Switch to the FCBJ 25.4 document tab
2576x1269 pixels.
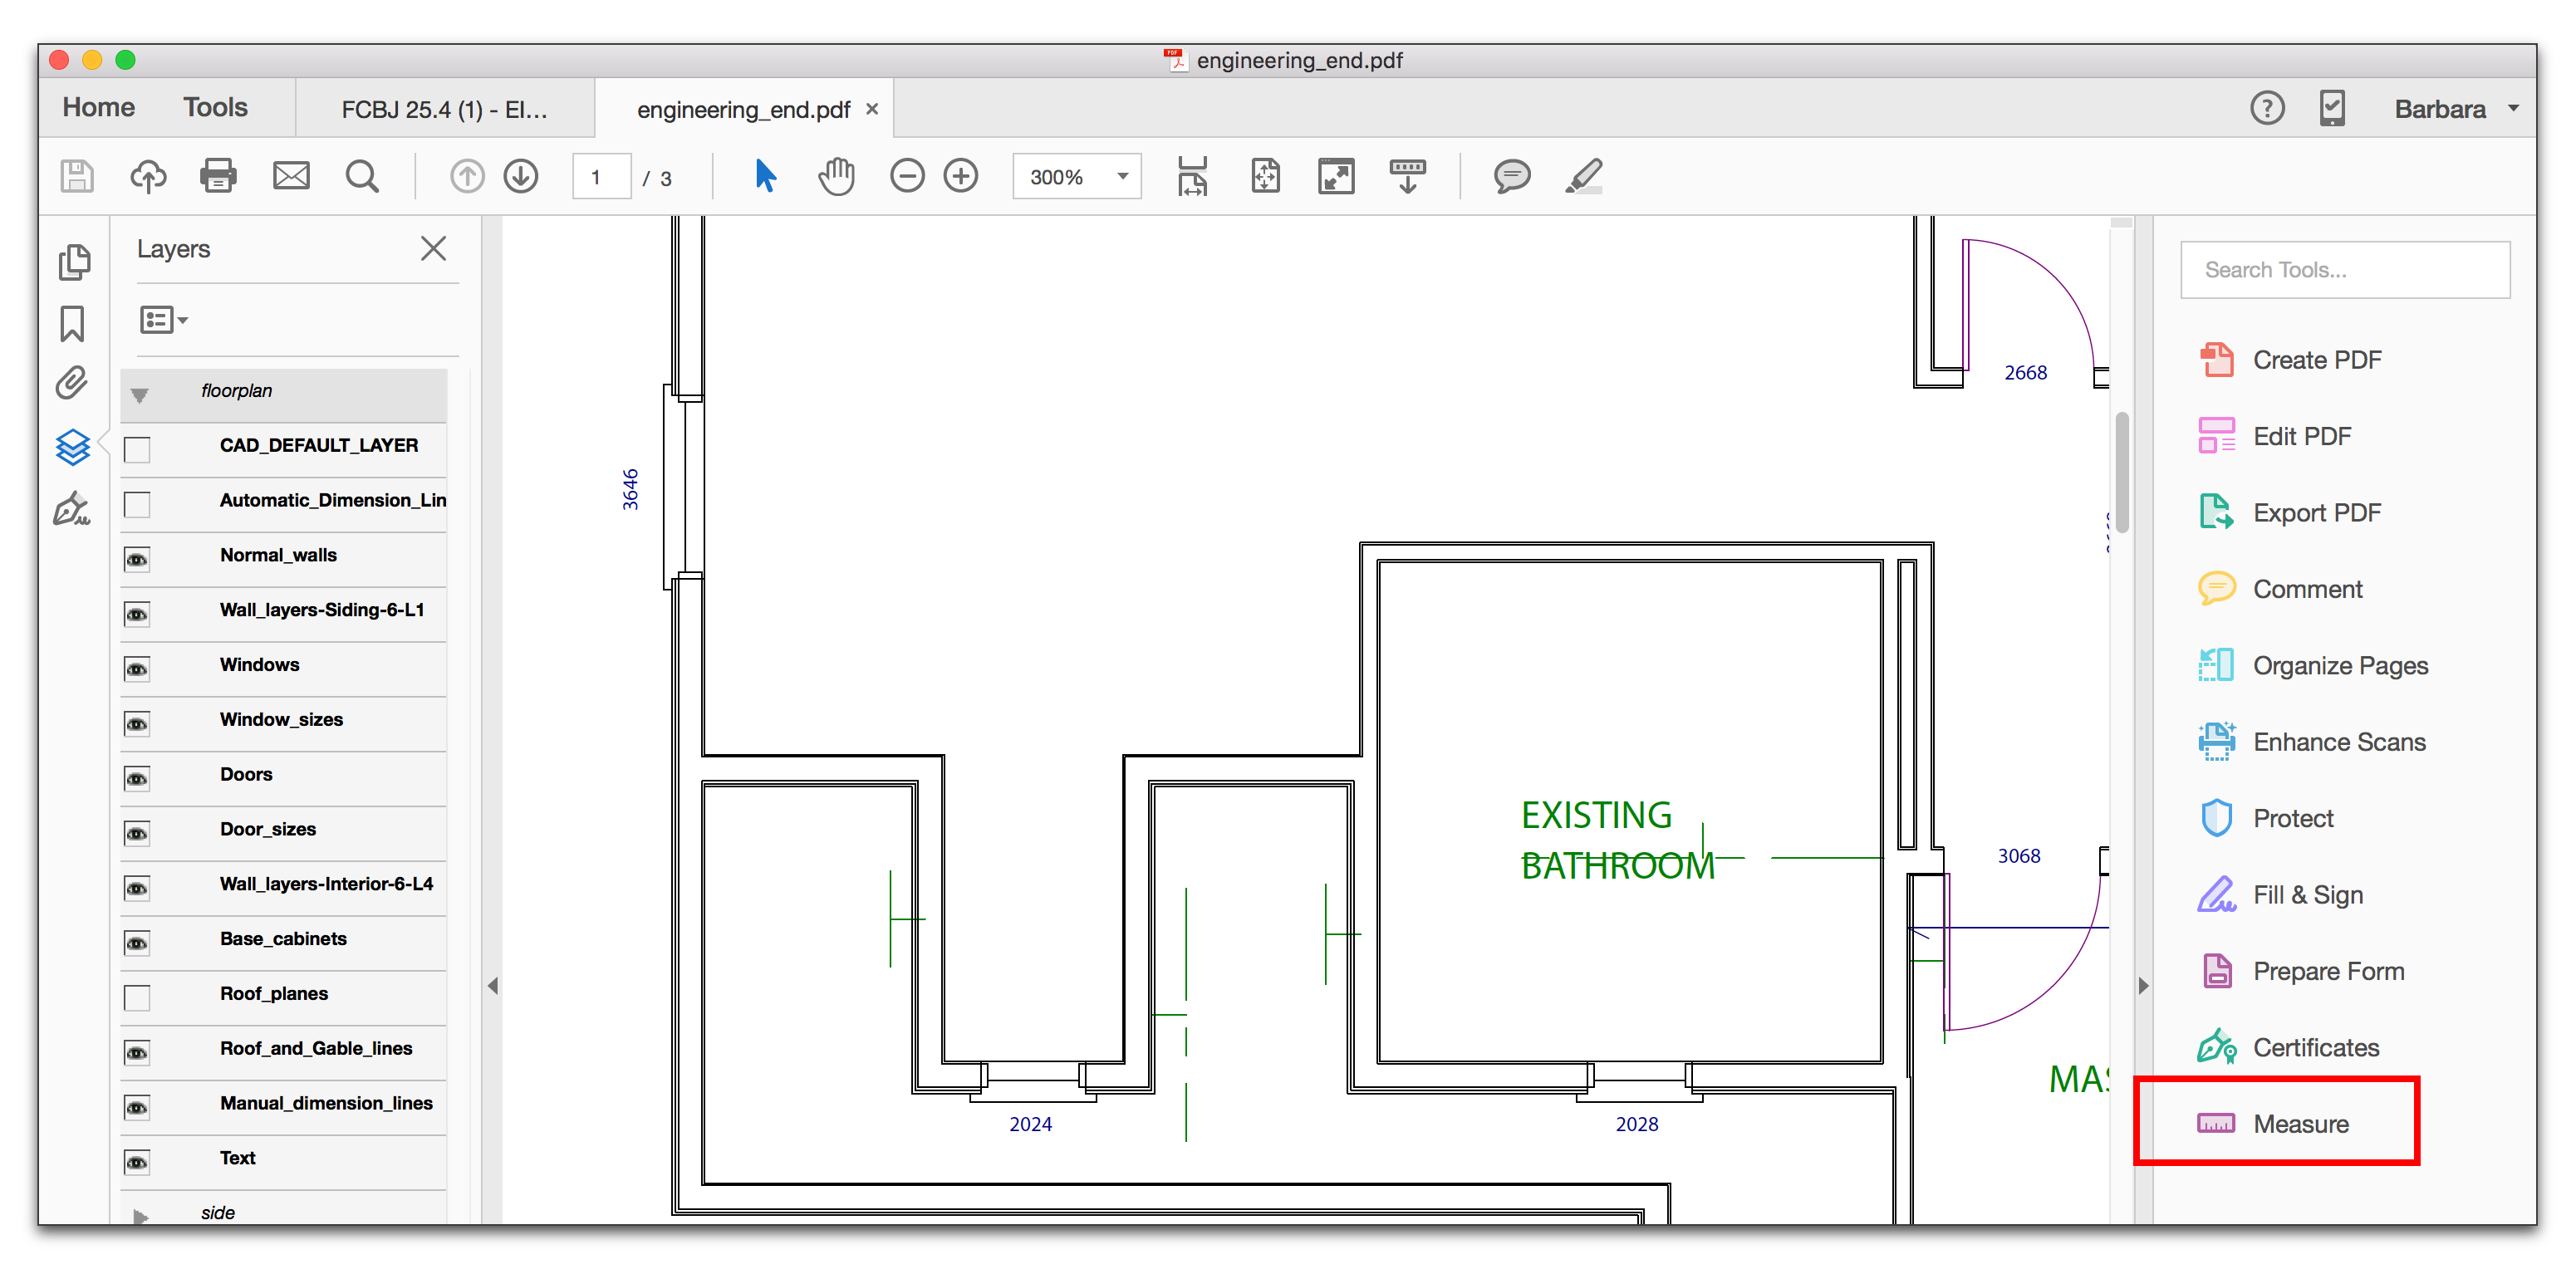[x=444, y=109]
